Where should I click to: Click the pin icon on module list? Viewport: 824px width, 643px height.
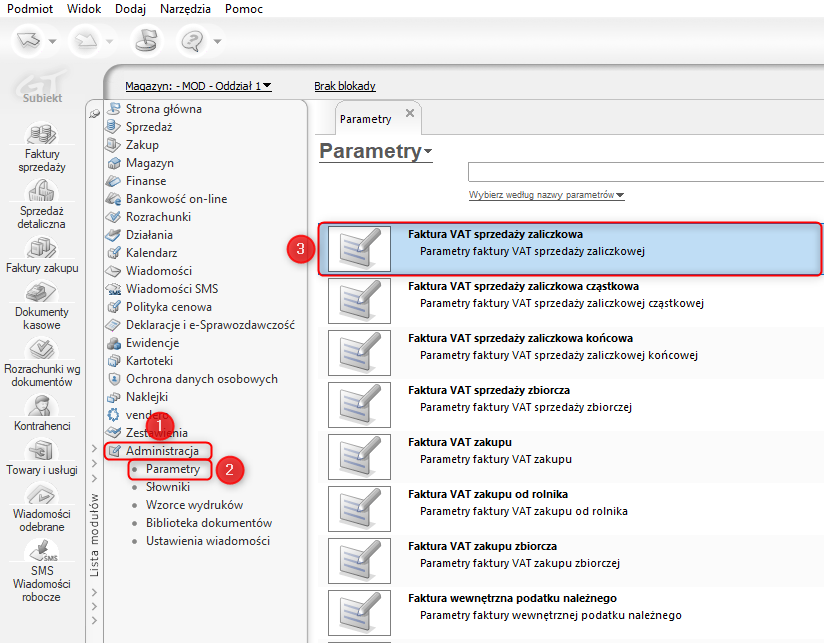coord(95,113)
